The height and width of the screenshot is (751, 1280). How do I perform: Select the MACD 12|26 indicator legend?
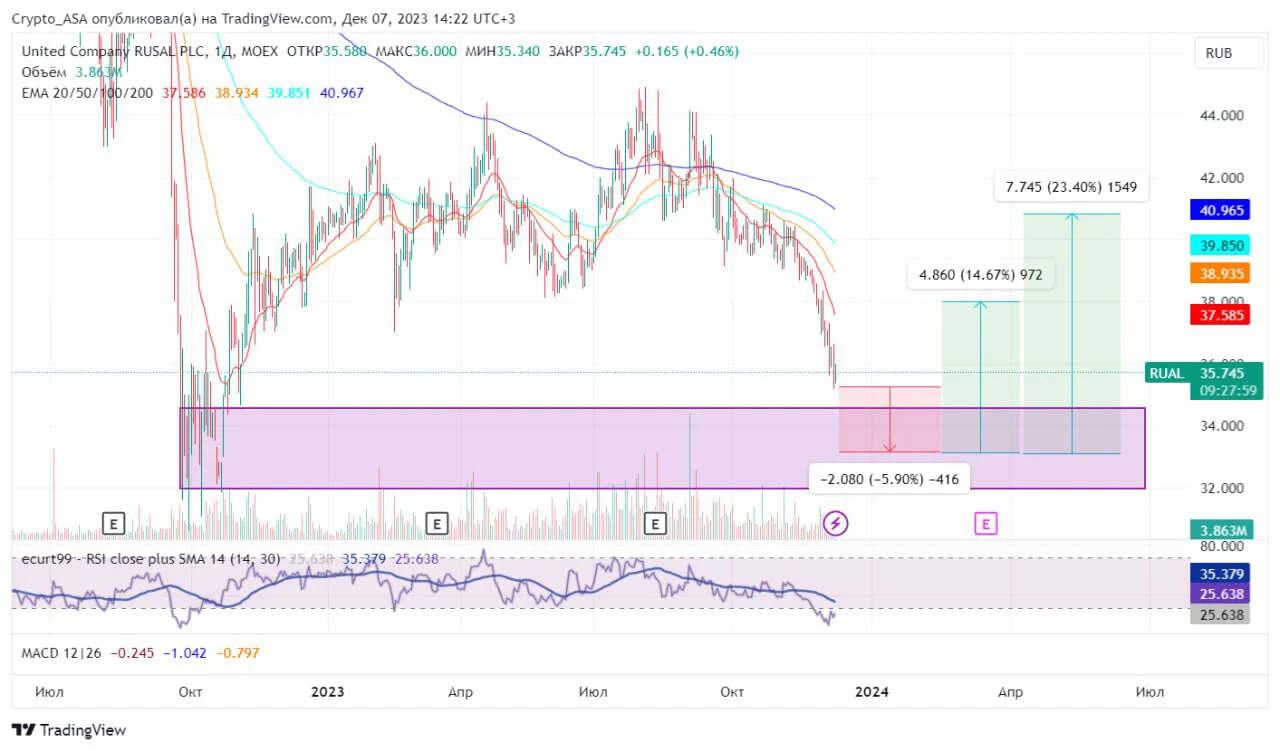tap(63, 653)
